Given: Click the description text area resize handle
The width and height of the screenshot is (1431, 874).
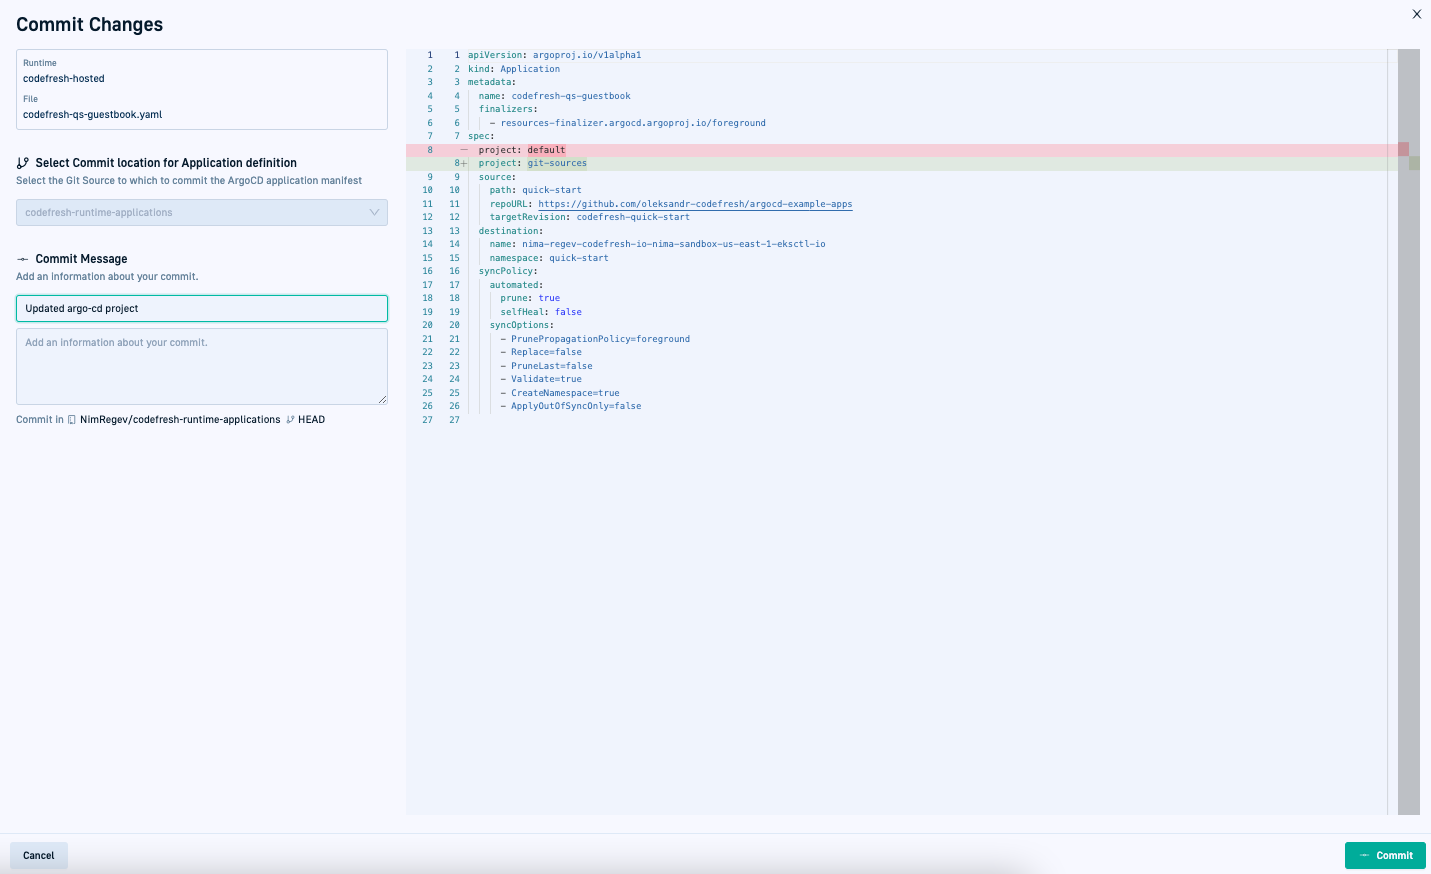Looking at the screenshot, I should [382, 399].
